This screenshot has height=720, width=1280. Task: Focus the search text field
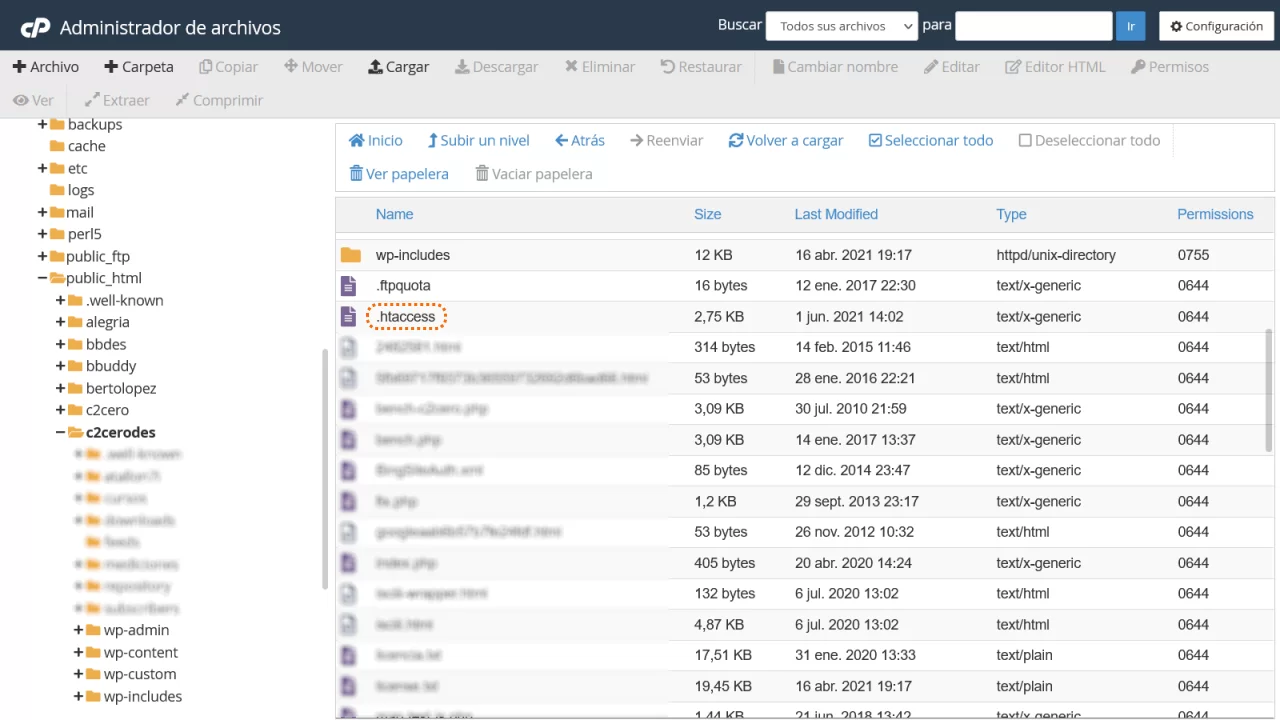pos(1034,26)
